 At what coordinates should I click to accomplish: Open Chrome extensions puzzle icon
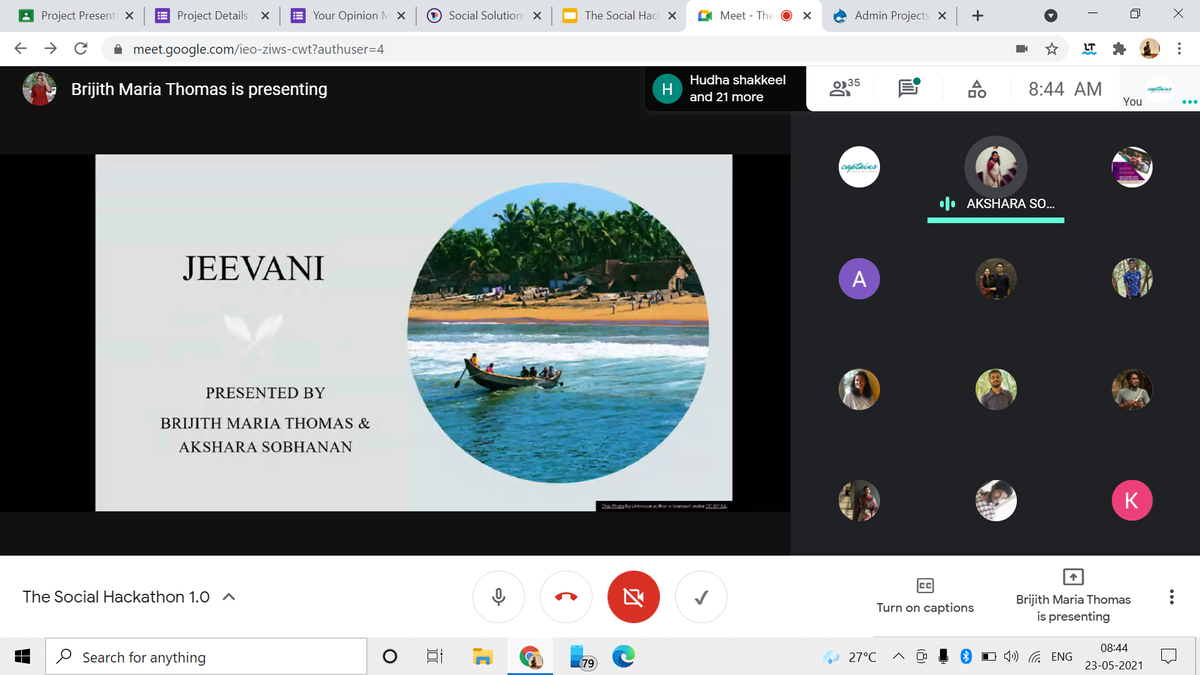[1117, 49]
